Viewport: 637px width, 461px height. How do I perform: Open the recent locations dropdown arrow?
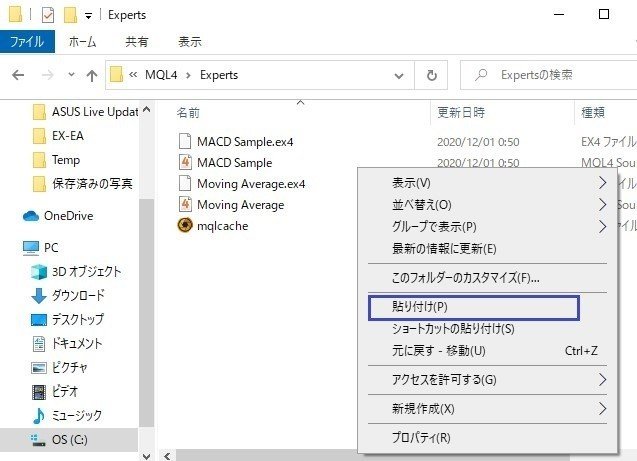click(x=72, y=75)
